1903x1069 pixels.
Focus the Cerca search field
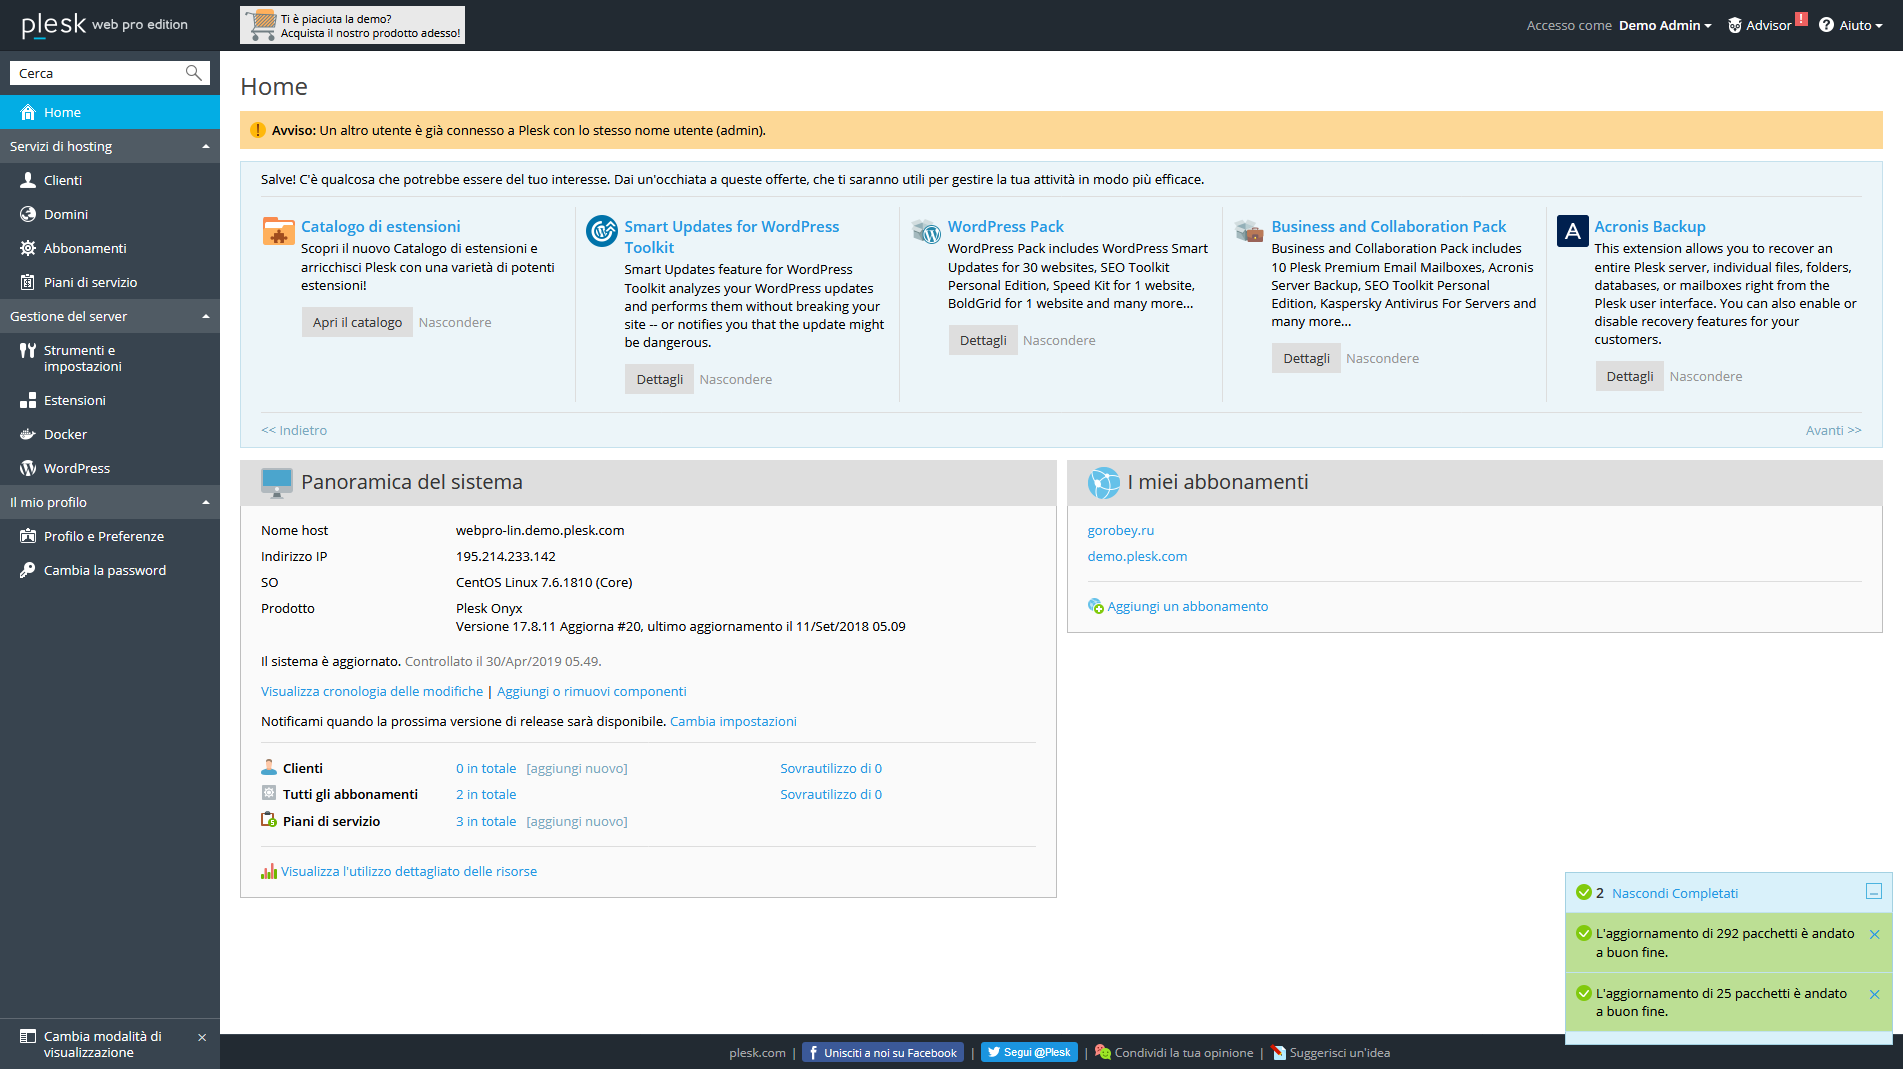(x=98, y=73)
